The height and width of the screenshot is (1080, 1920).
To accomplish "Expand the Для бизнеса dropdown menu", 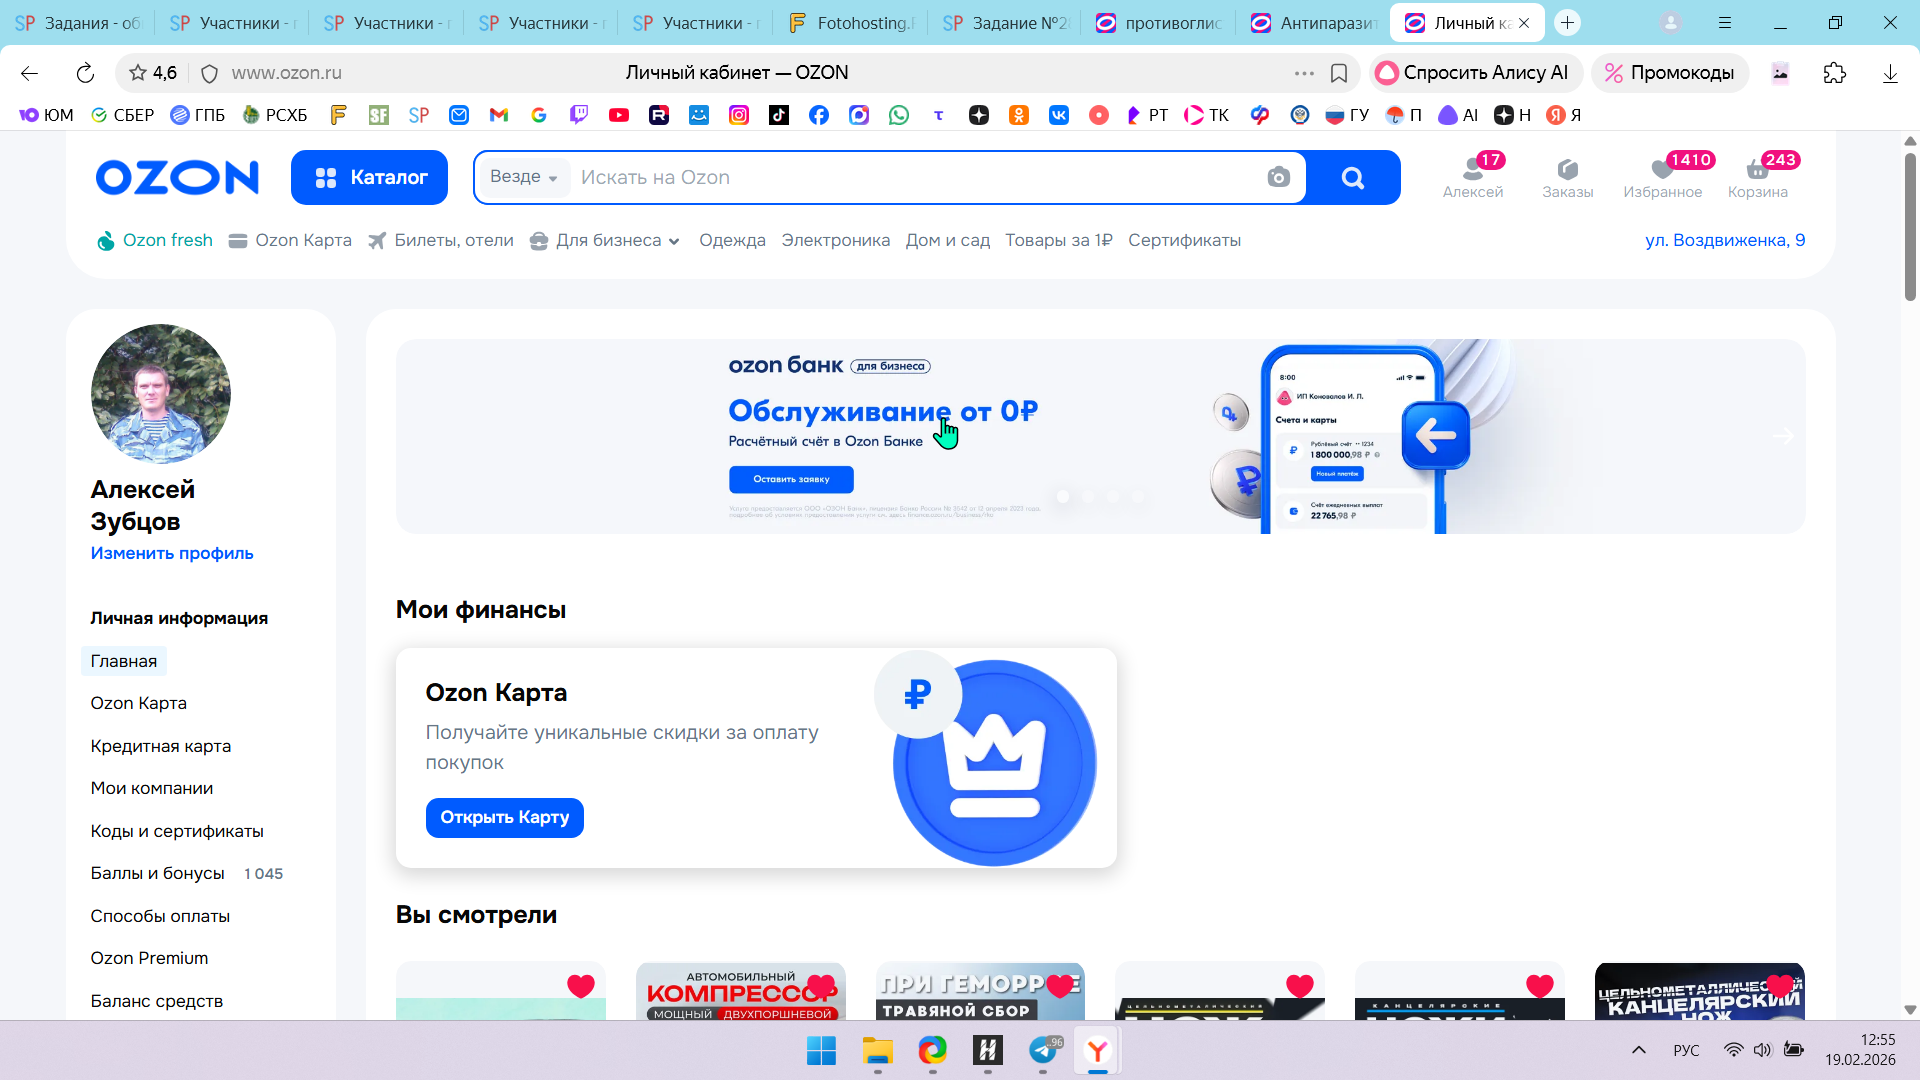I will [606, 240].
